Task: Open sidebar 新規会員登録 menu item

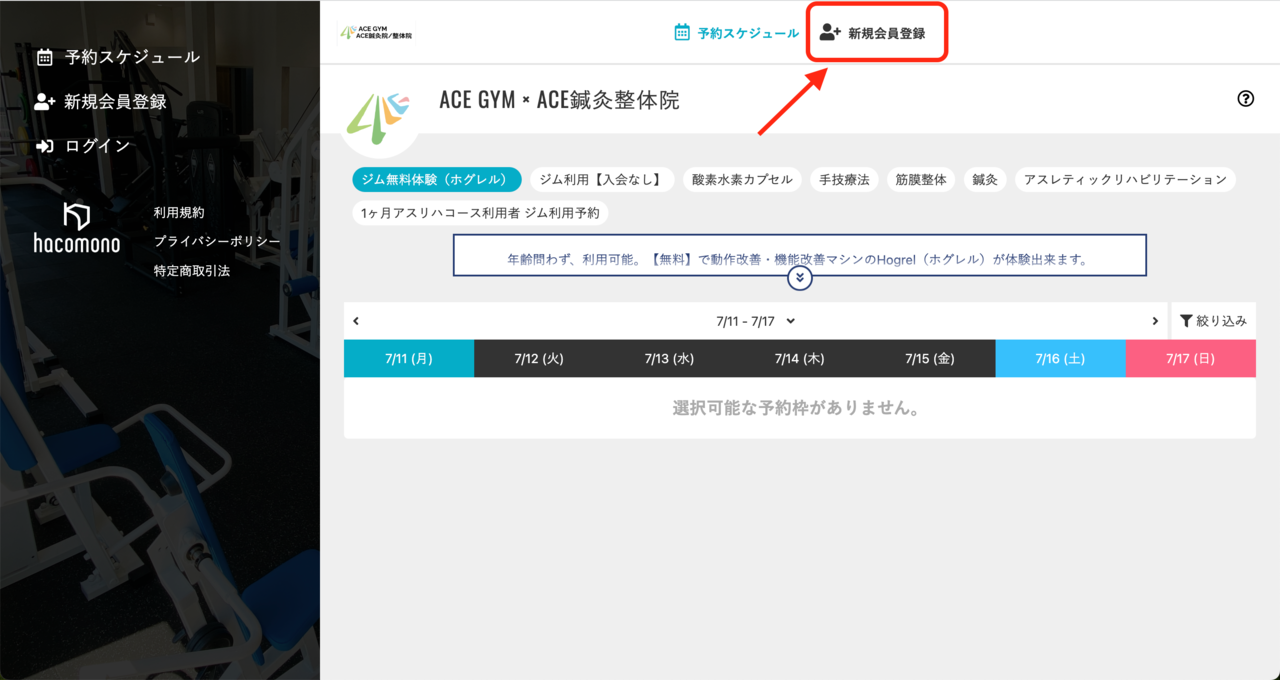Action: tap(100, 101)
